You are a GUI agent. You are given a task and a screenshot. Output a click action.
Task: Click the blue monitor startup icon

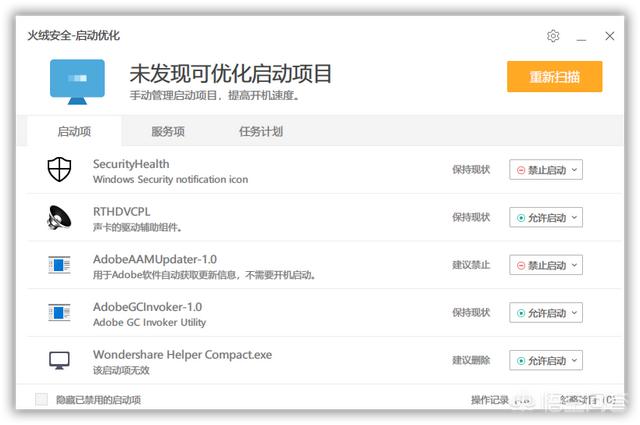77,82
